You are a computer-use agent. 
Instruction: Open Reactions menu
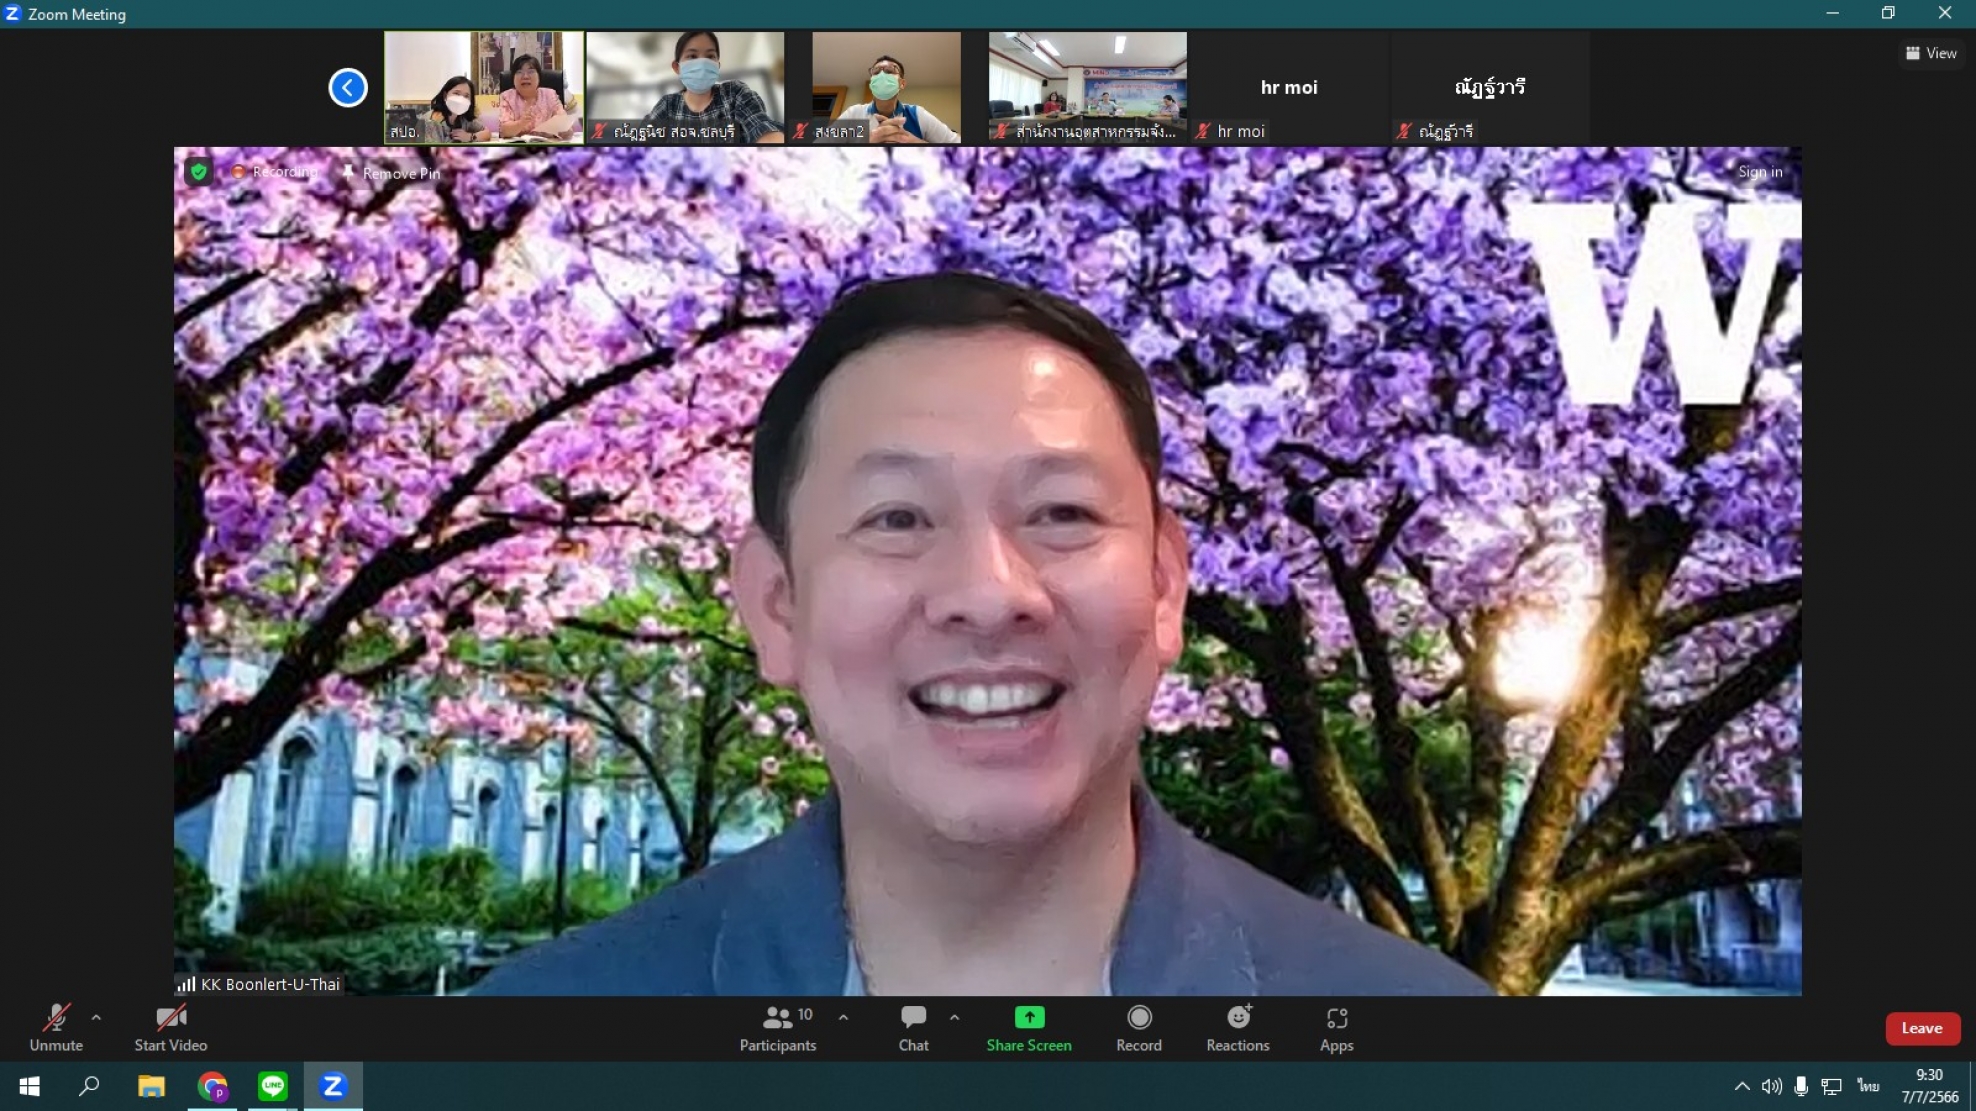click(1238, 1028)
